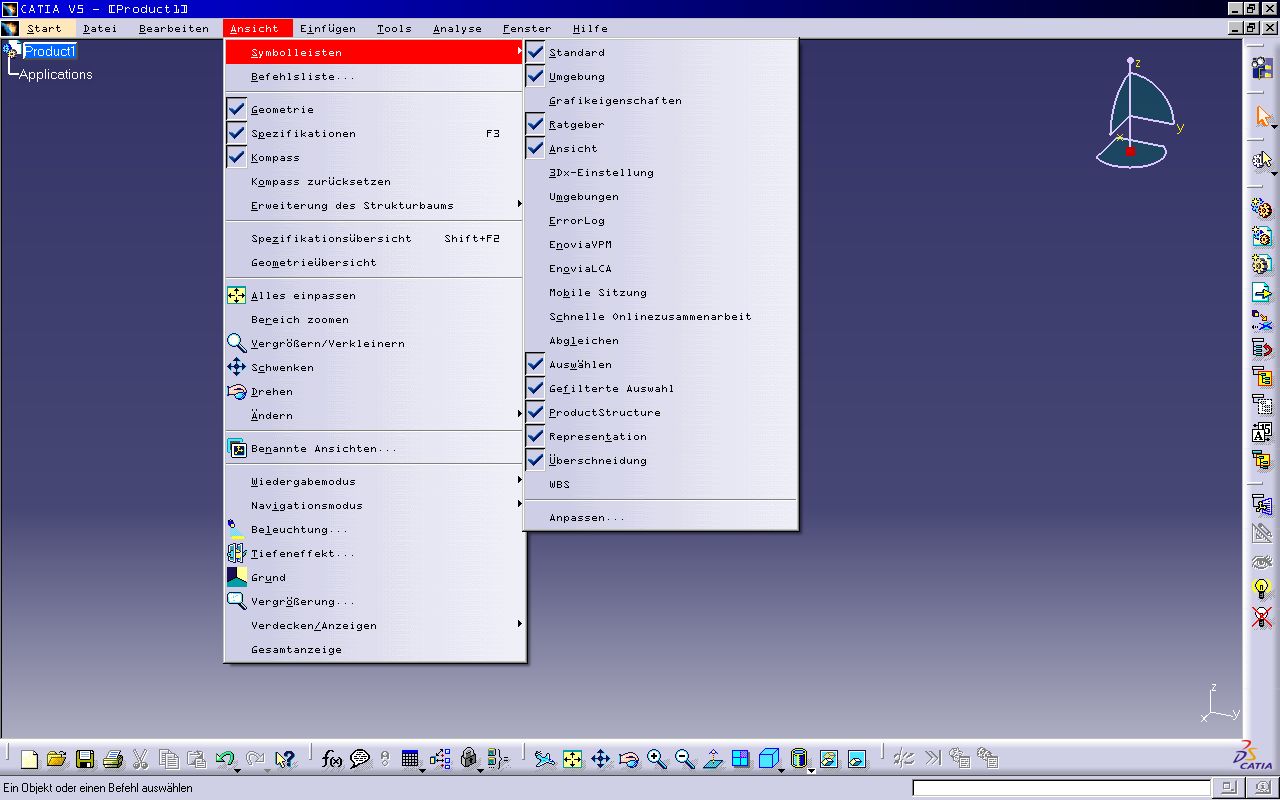Image resolution: width=1280 pixels, height=800 pixels.
Task: Select Applications node in tree
Action: point(56,74)
